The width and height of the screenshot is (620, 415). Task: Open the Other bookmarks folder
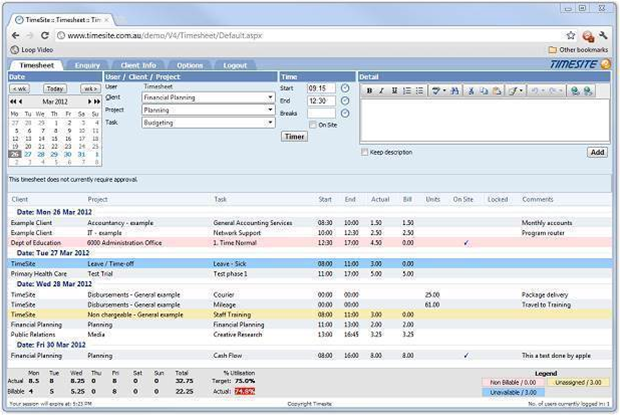click(578, 50)
